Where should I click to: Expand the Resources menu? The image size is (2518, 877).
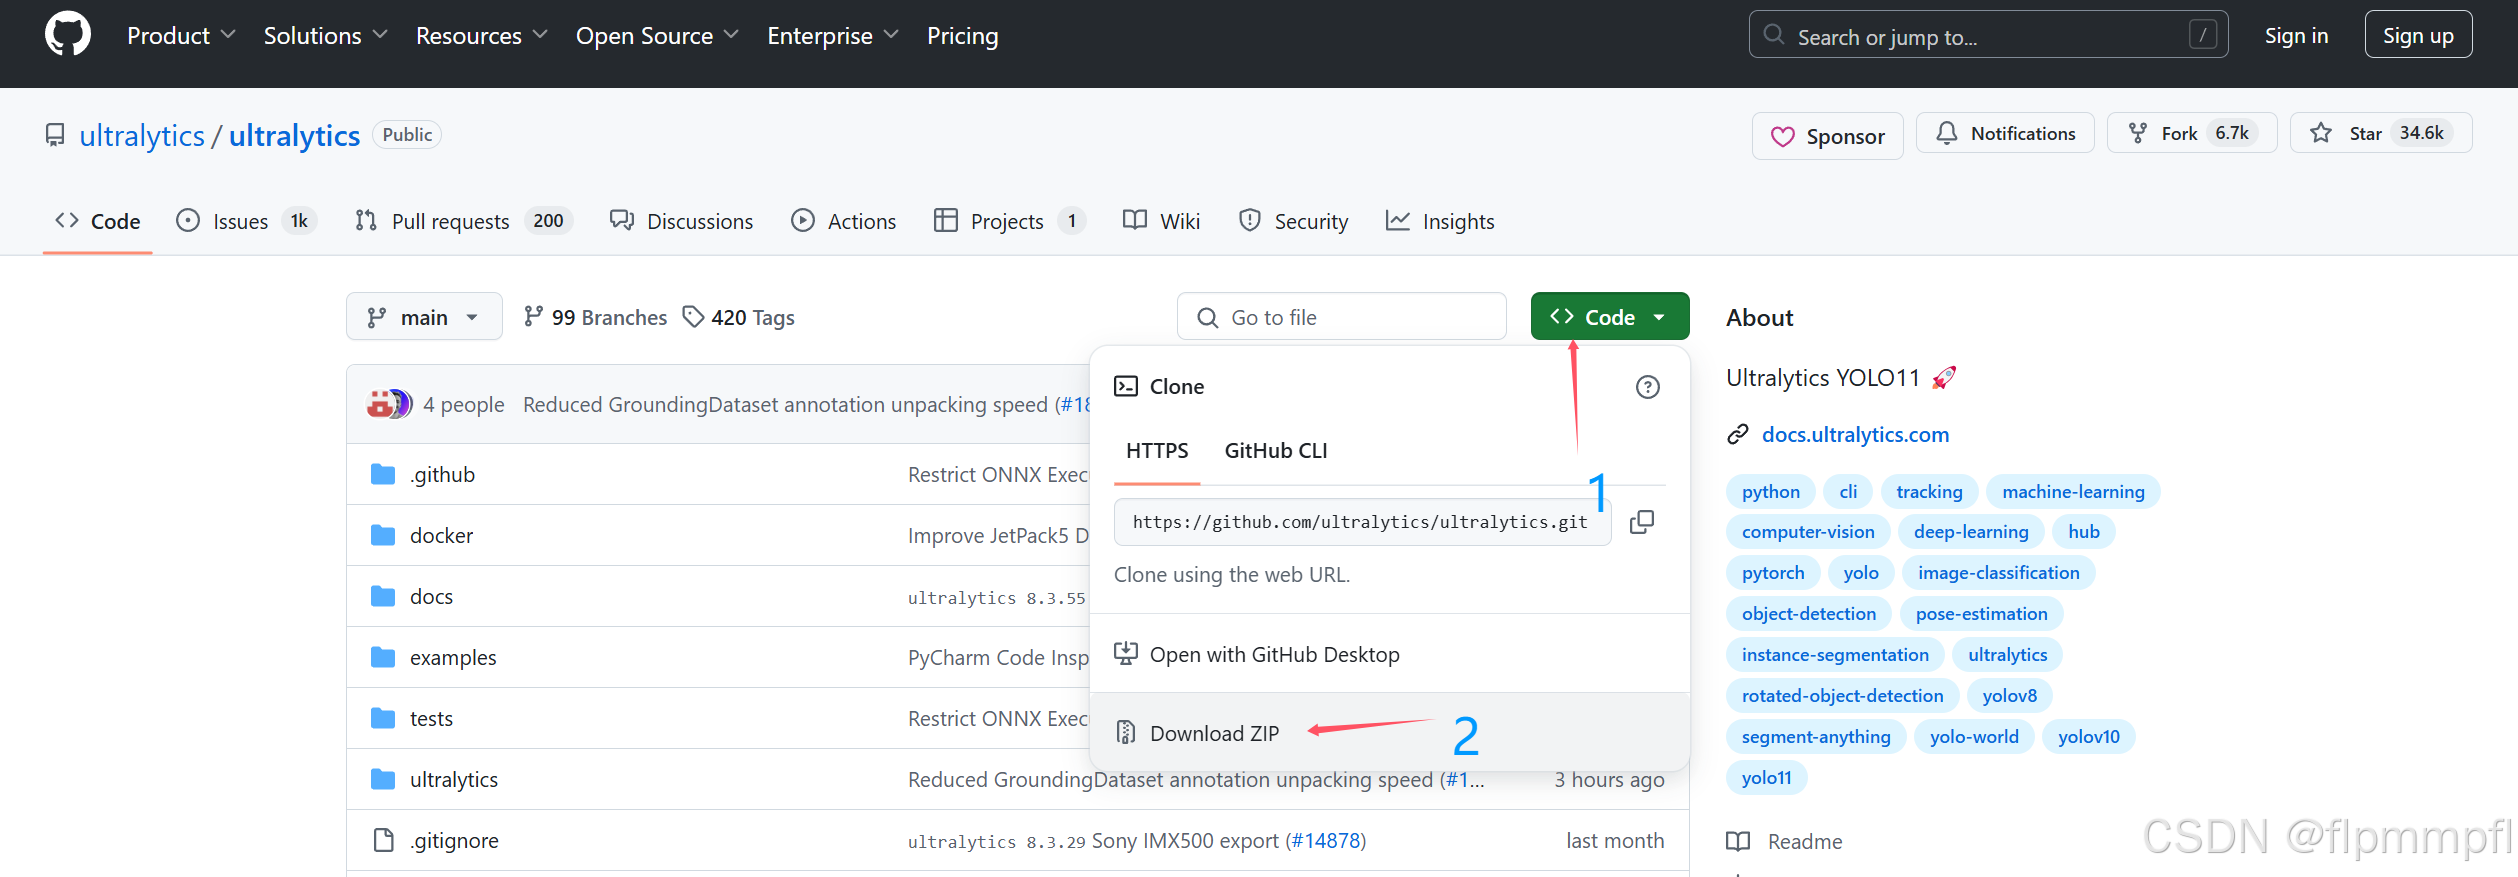[x=482, y=36]
